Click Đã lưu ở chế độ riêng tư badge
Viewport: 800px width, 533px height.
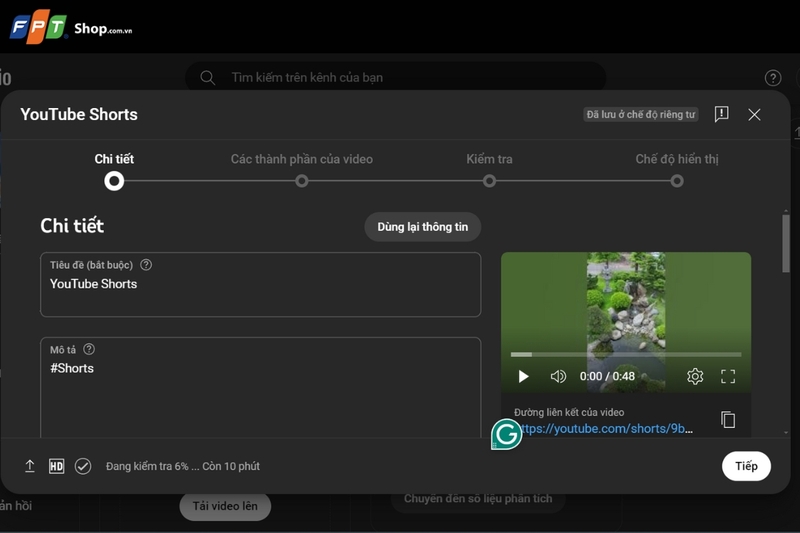640,114
